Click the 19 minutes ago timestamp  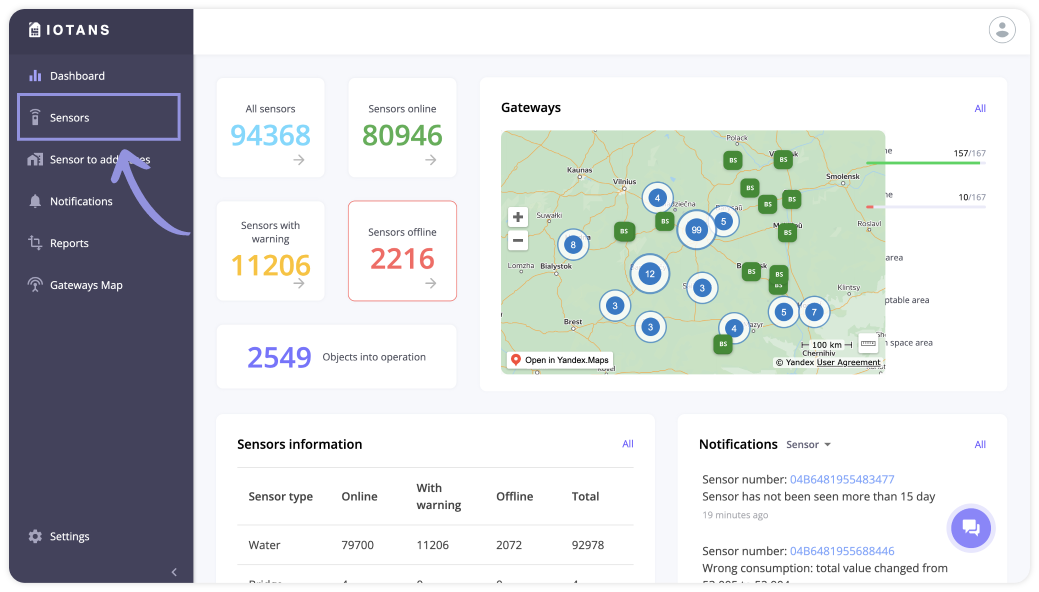click(x=736, y=515)
